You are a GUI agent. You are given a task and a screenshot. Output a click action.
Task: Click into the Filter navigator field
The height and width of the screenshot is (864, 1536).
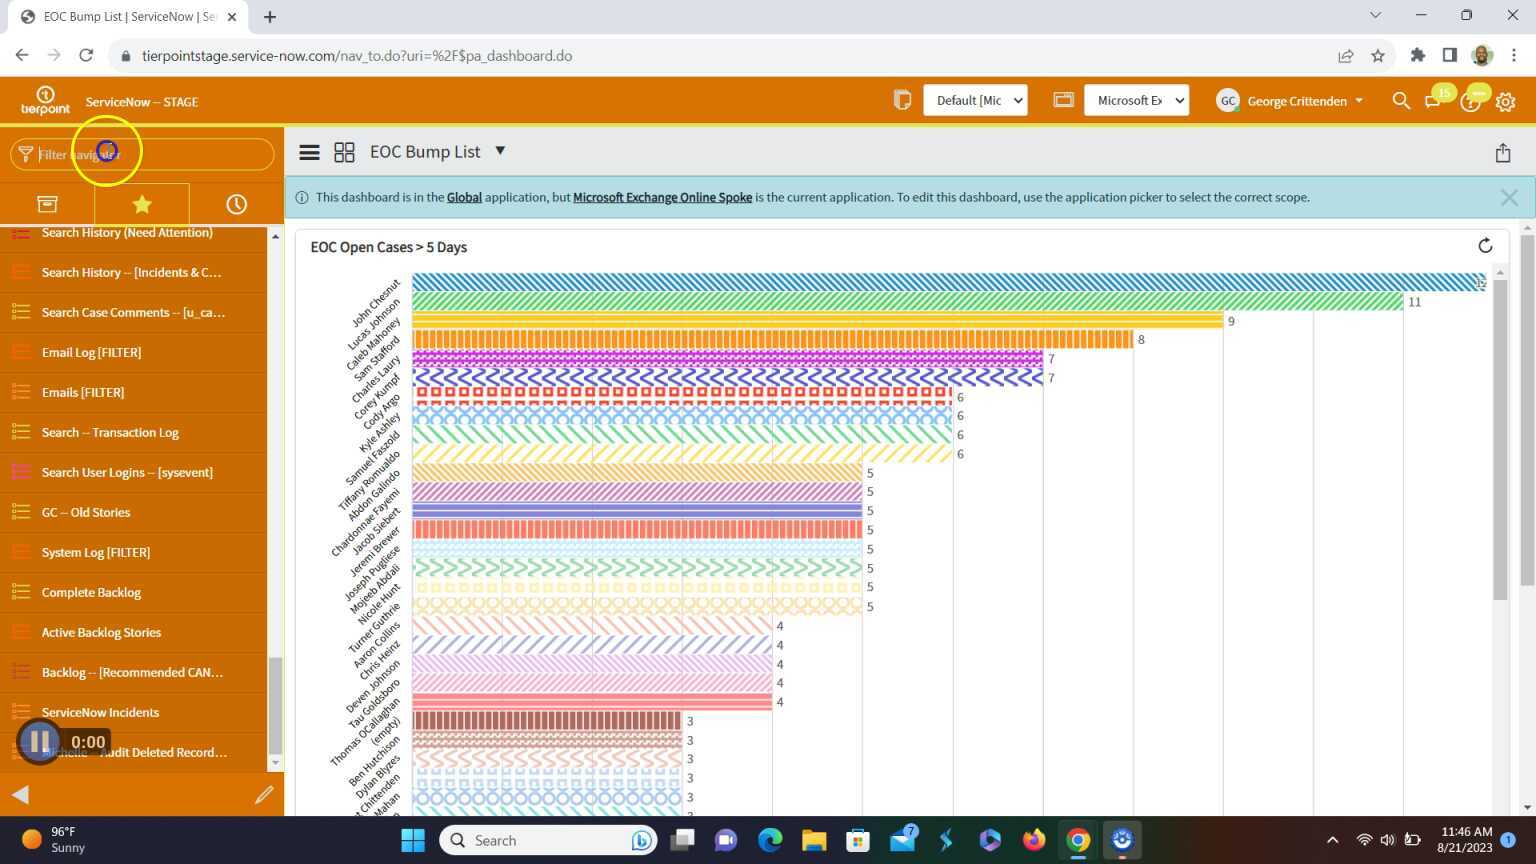point(142,154)
